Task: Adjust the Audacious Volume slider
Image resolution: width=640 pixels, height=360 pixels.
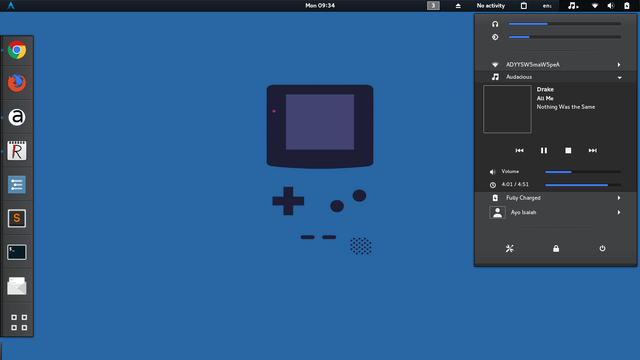Action: [x=583, y=172]
